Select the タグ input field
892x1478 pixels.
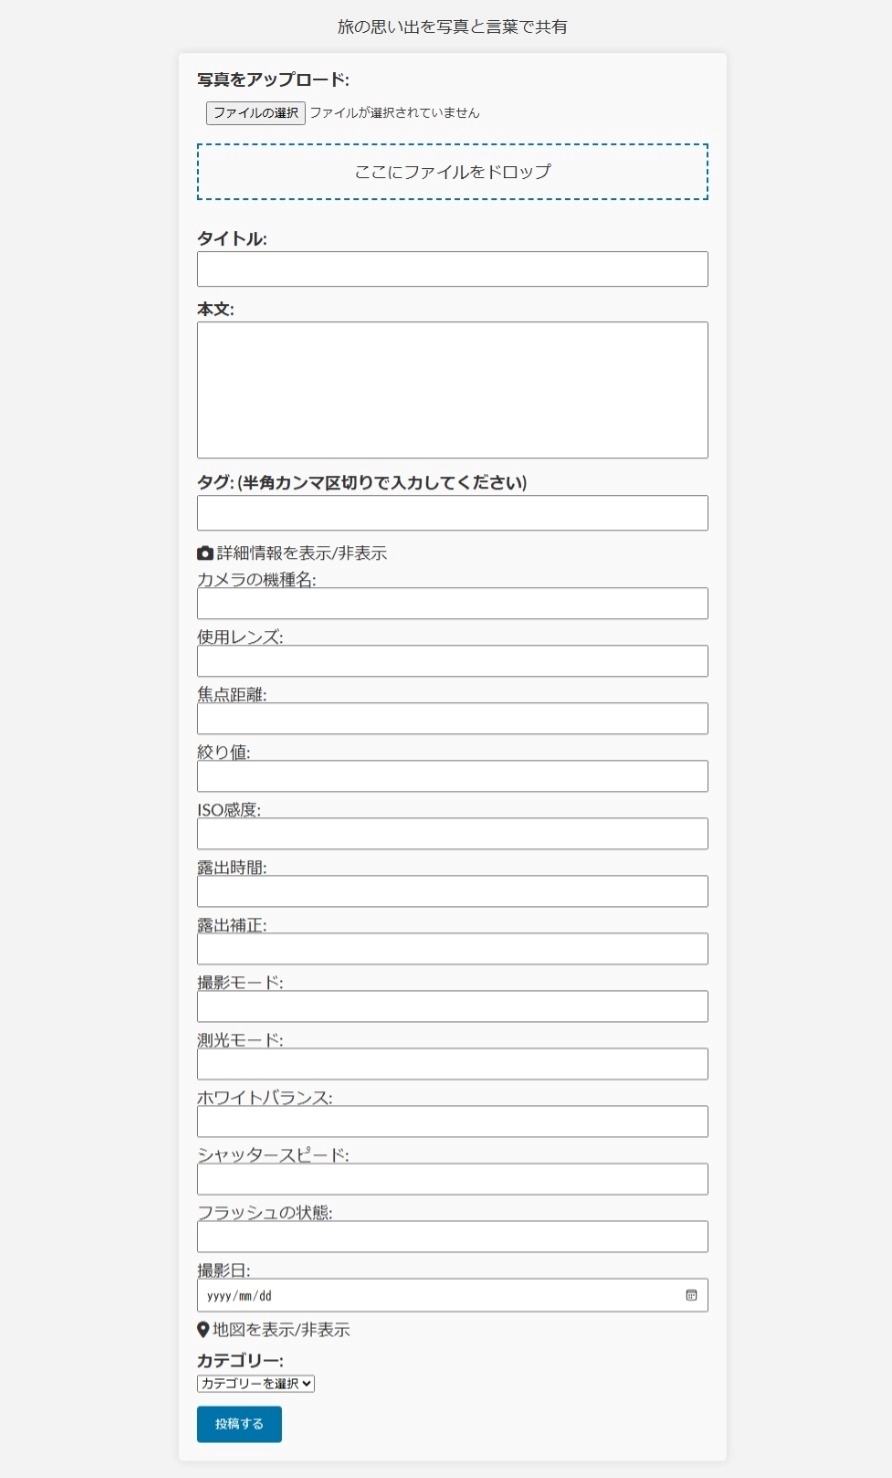coord(452,513)
